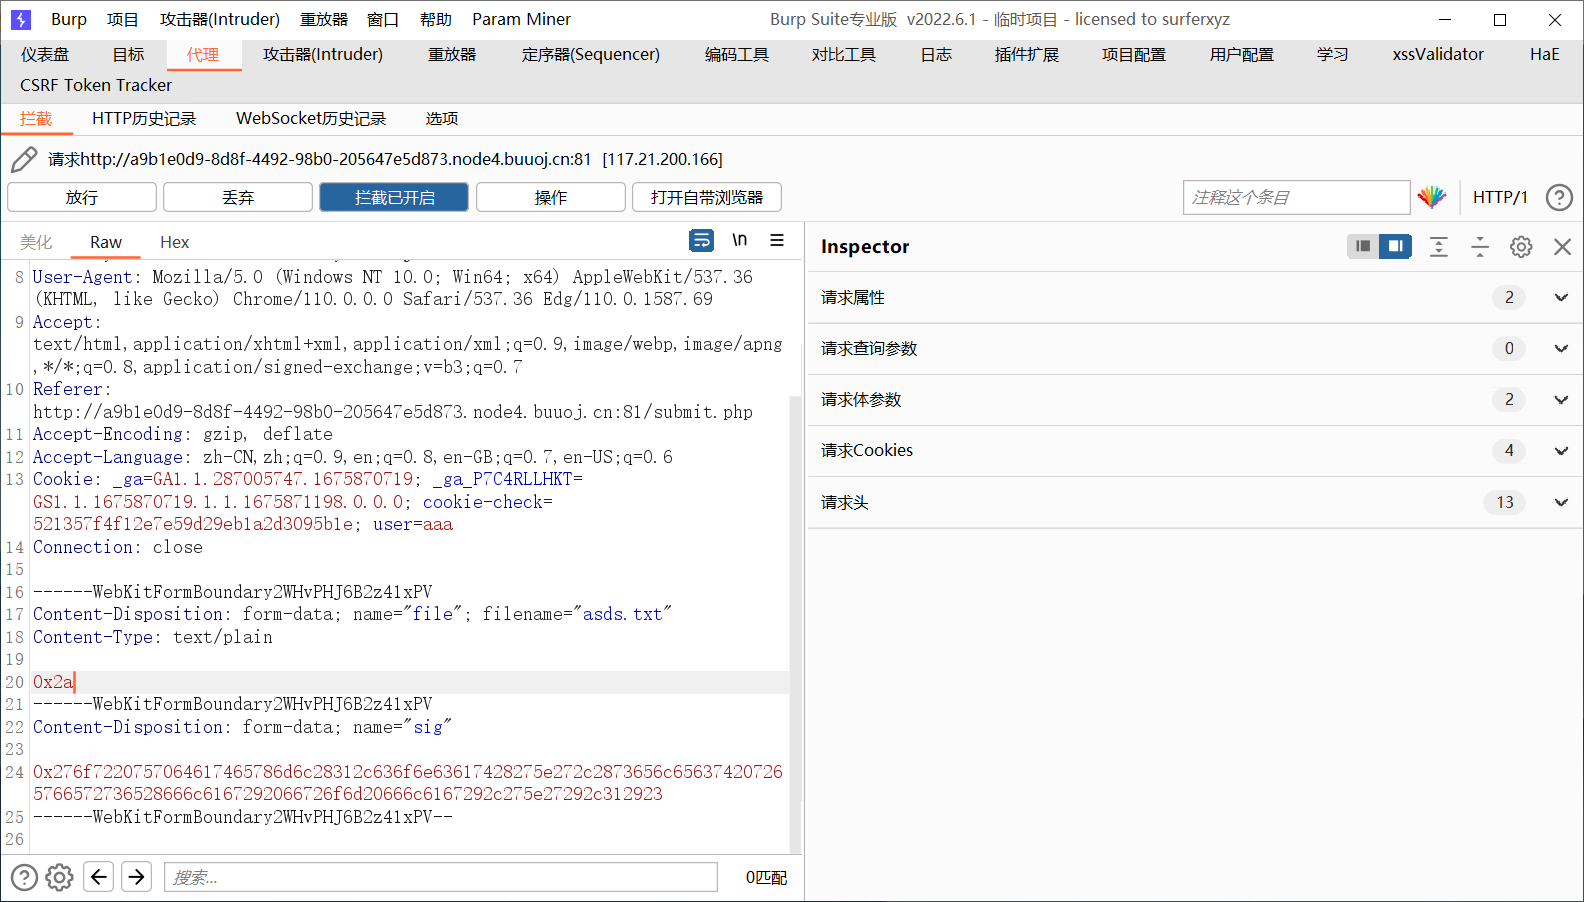Image resolution: width=1584 pixels, height=902 pixels.
Task: Open the 攻击器(Intruder) menu in menu bar
Action: 220,19
